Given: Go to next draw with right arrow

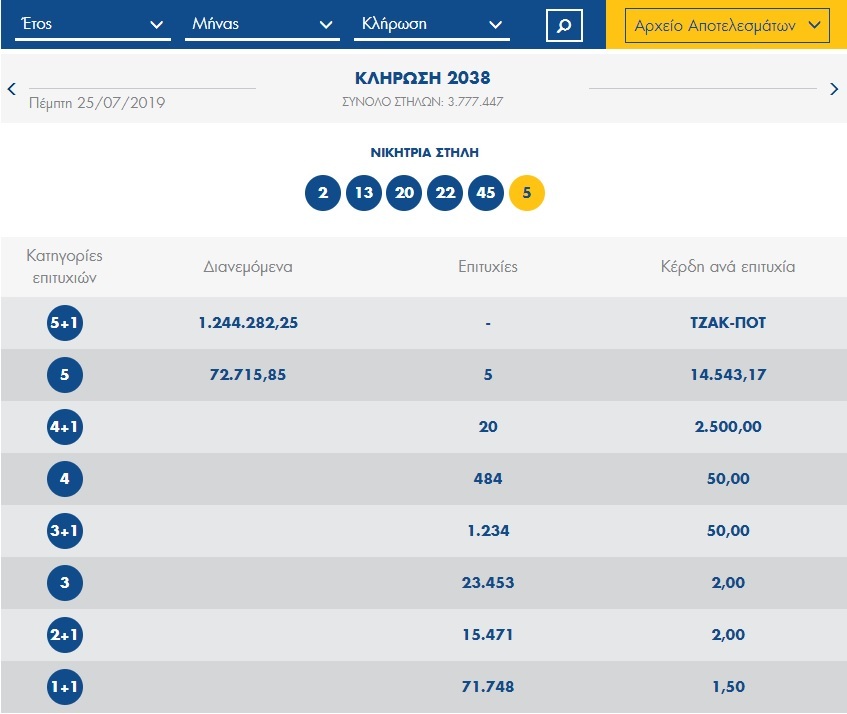Looking at the screenshot, I should (x=834, y=89).
